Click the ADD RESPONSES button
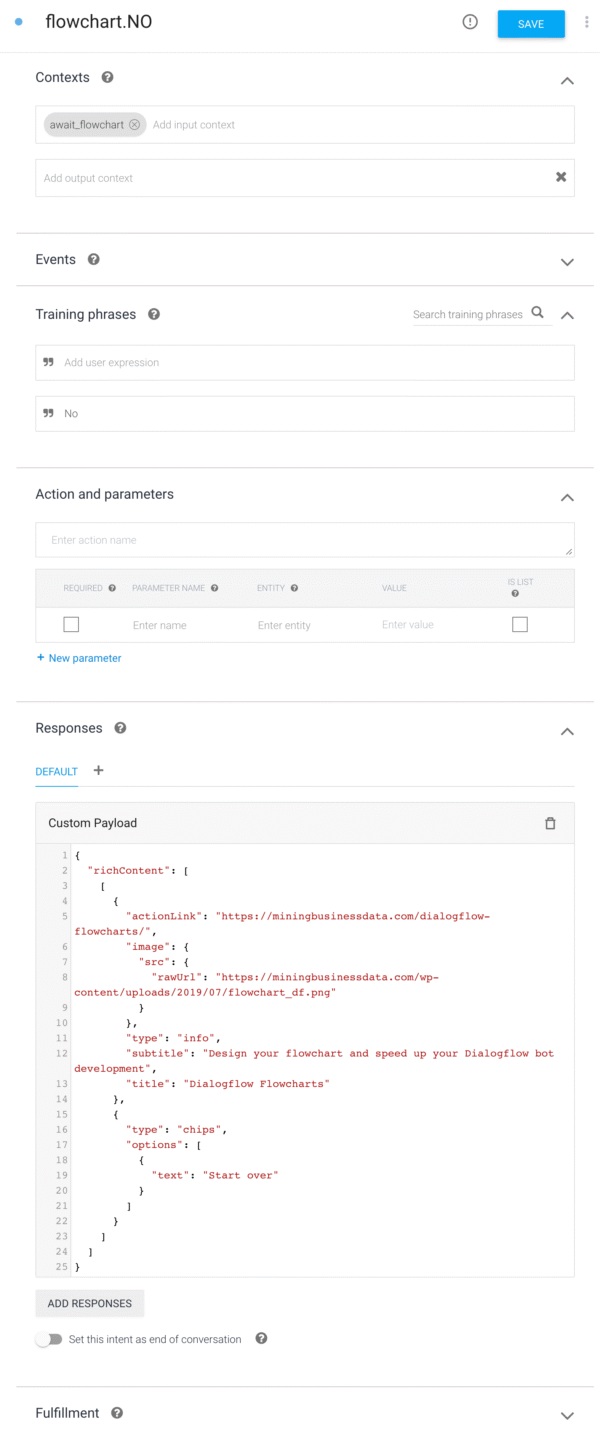This screenshot has height=1439, width=600. pos(89,1303)
